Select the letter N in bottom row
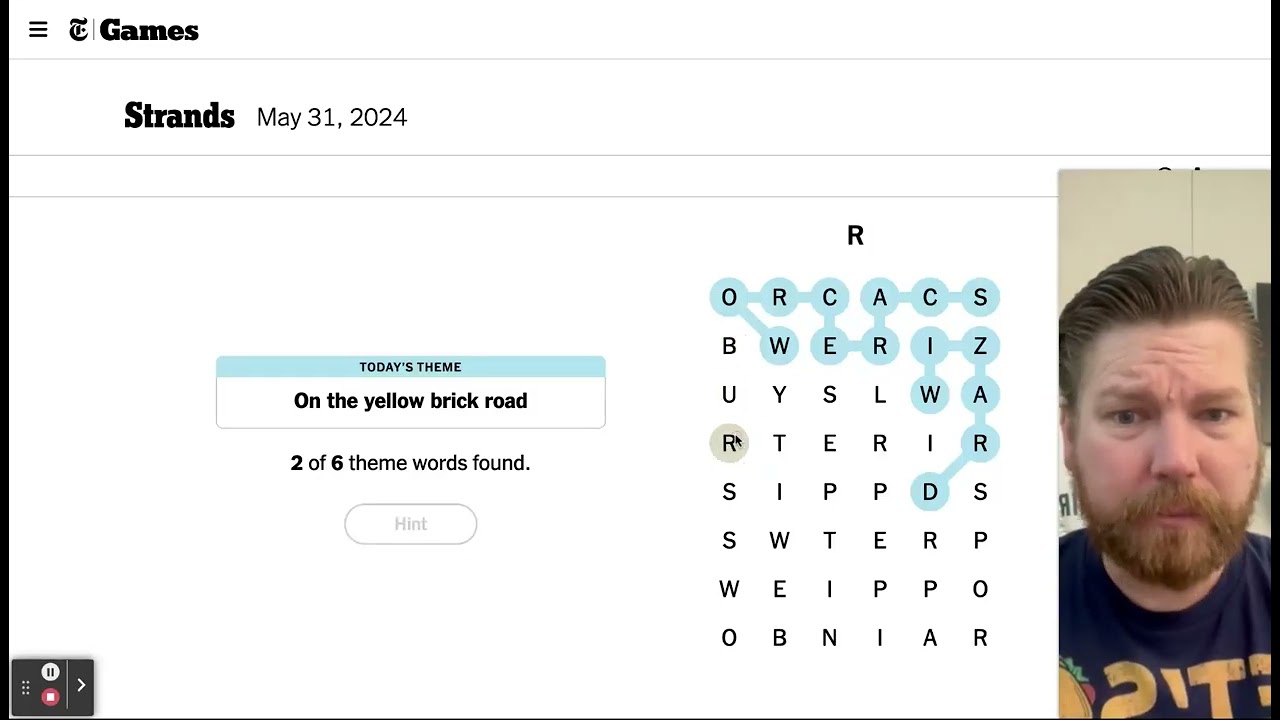The width and height of the screenshot is (1280, 720). (x=829, y=638)
